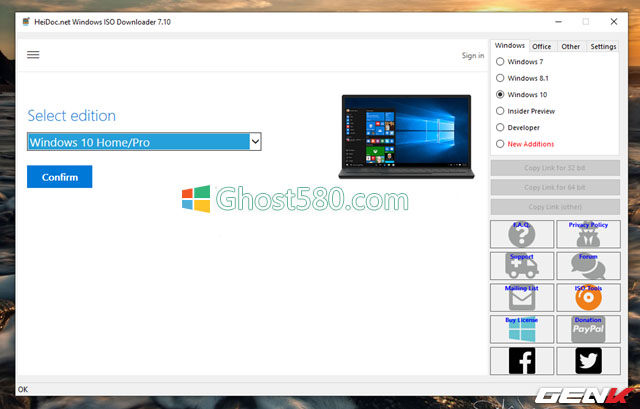The width and height of the screenshot is (640, 409).
Task: Click the Windows 10 laptop image
Action: pyautogui.click(x=406, y=137)
